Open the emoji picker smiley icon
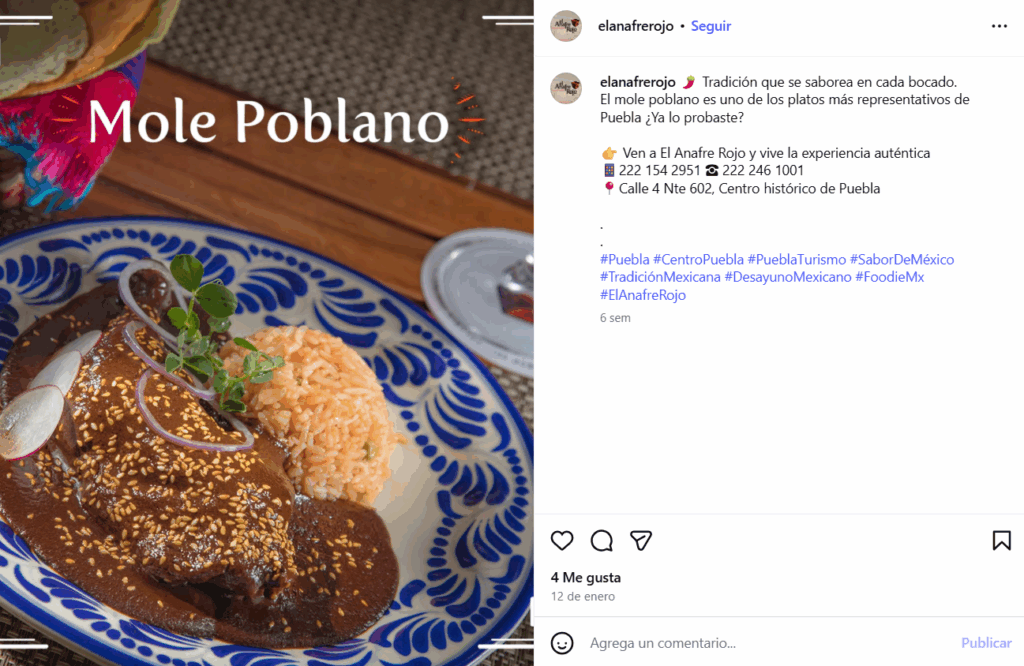 [562, 643]
